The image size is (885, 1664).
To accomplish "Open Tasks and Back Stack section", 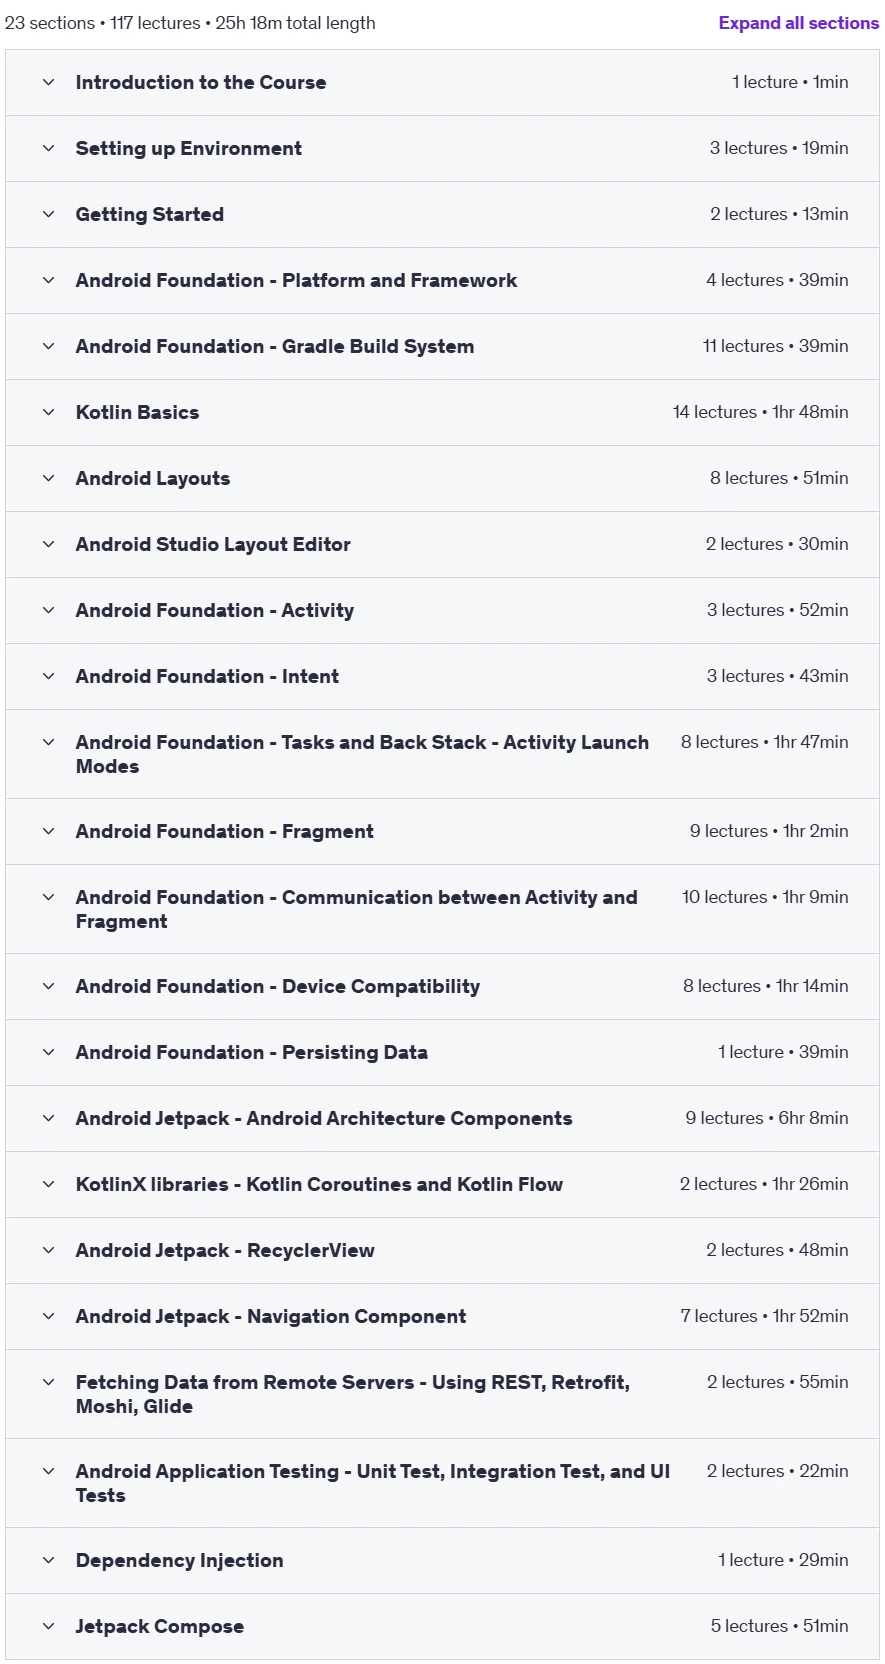I will click(442, 754).
